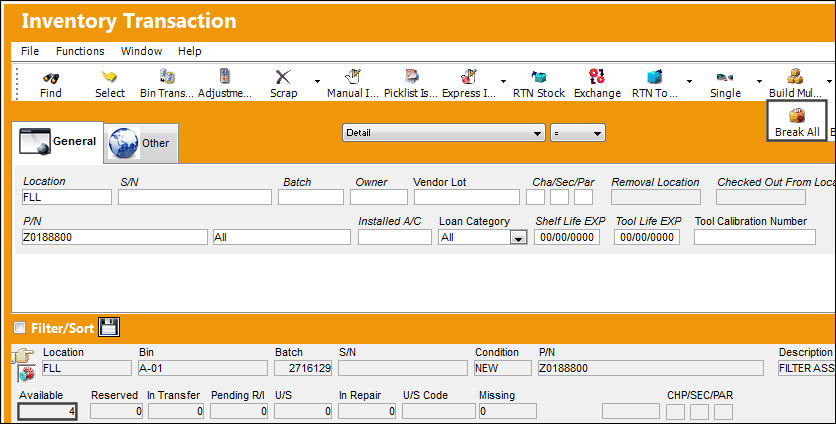
Task: Open the Loan Category dropdown
Action: (x=518, y=237)
